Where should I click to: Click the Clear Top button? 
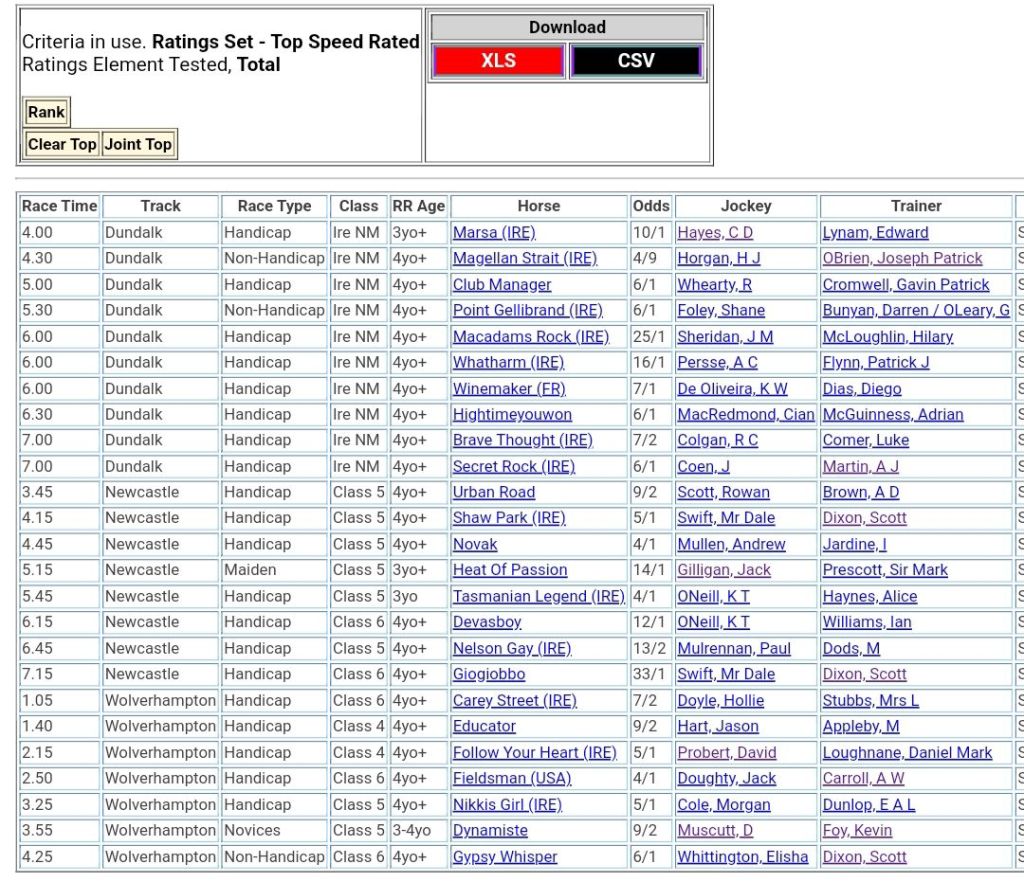coord(62,144)
